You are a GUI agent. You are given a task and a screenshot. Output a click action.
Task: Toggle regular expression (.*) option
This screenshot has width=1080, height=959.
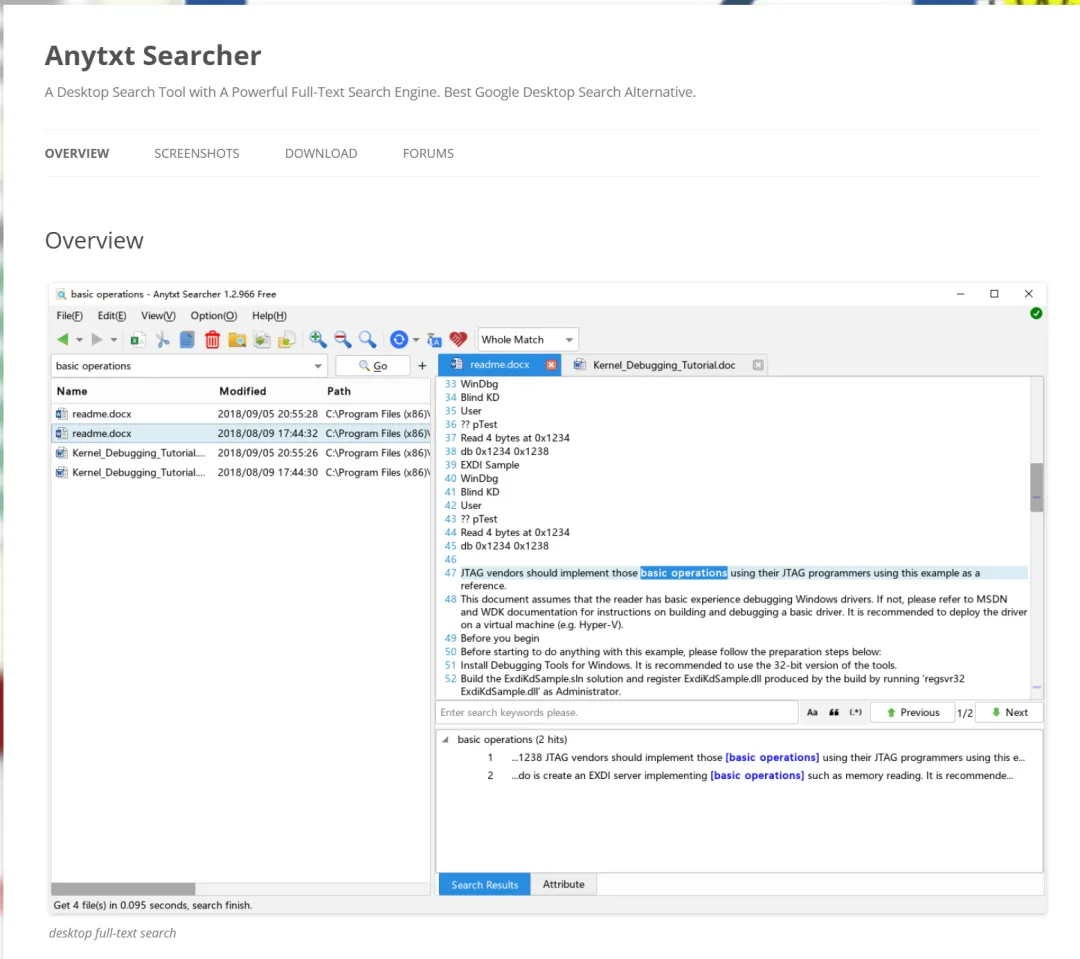(855, 712)
